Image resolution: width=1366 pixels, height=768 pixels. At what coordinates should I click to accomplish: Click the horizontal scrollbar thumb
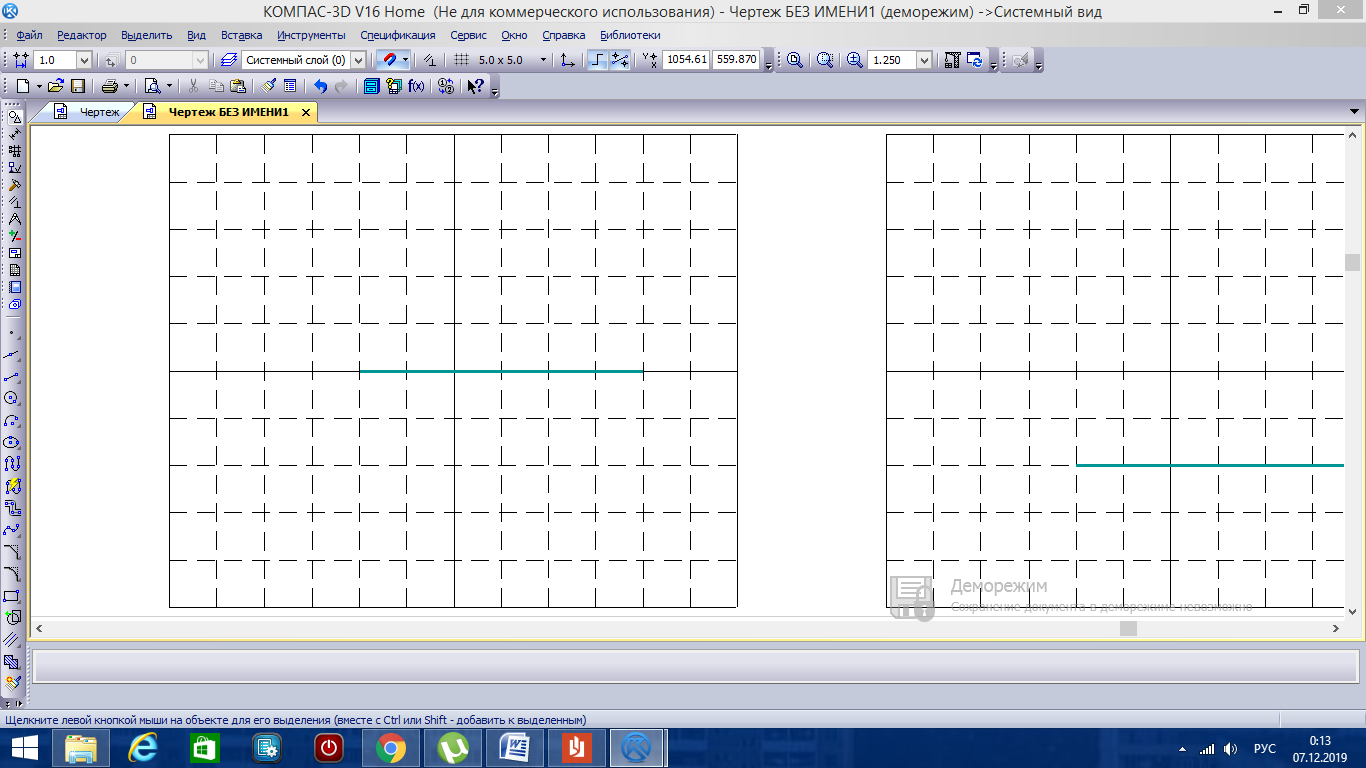[1128, 628]
